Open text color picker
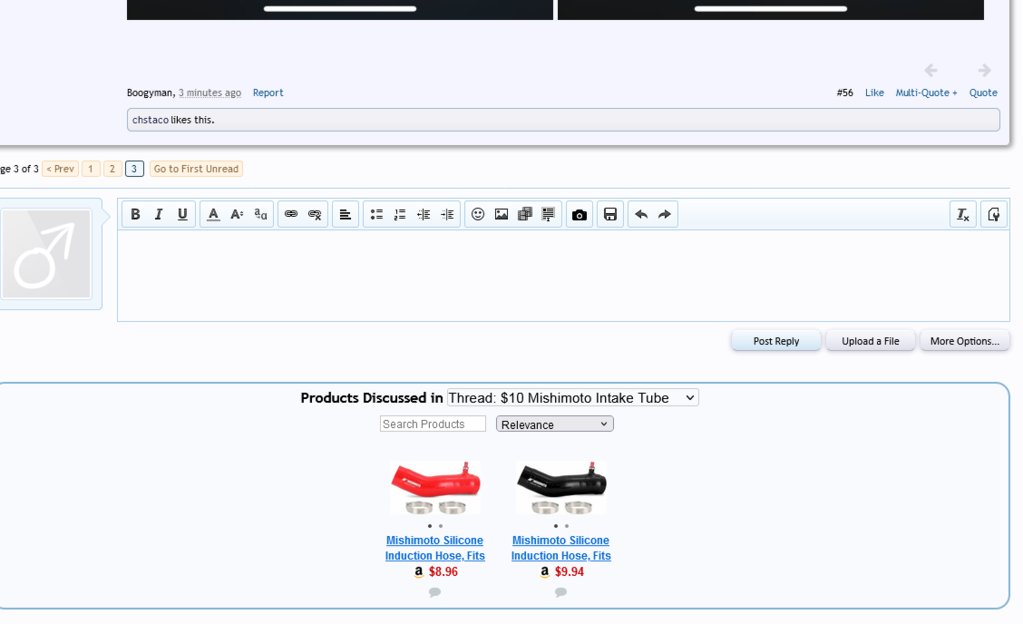The width and height of the screenshot is (1023, 624). tap(213, 214)
